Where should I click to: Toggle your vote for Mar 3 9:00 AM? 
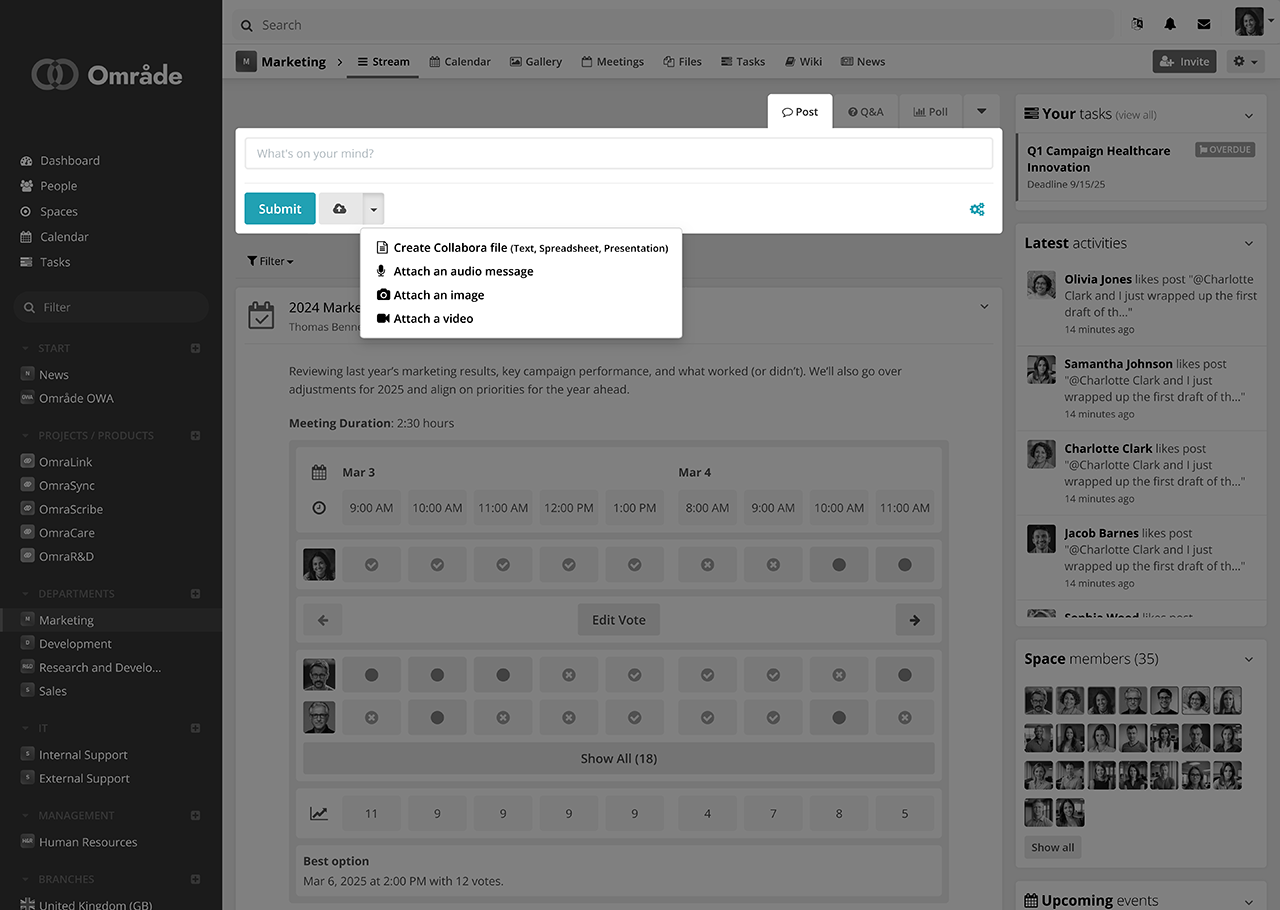click(371, 565)
